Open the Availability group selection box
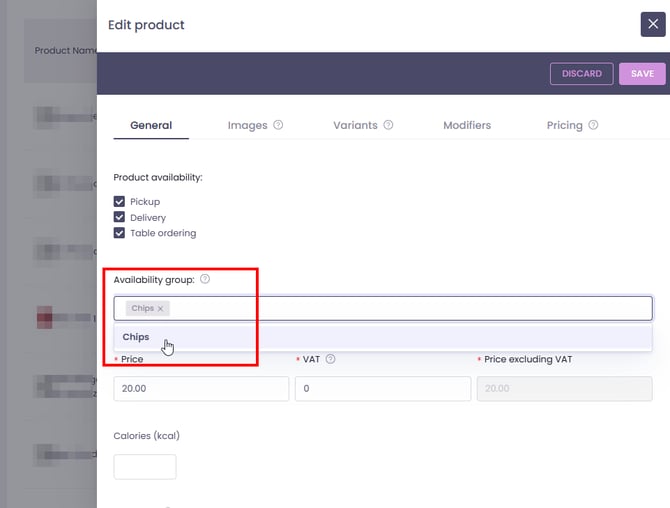This screenshot has height=508, width=670. pos(400,308)
